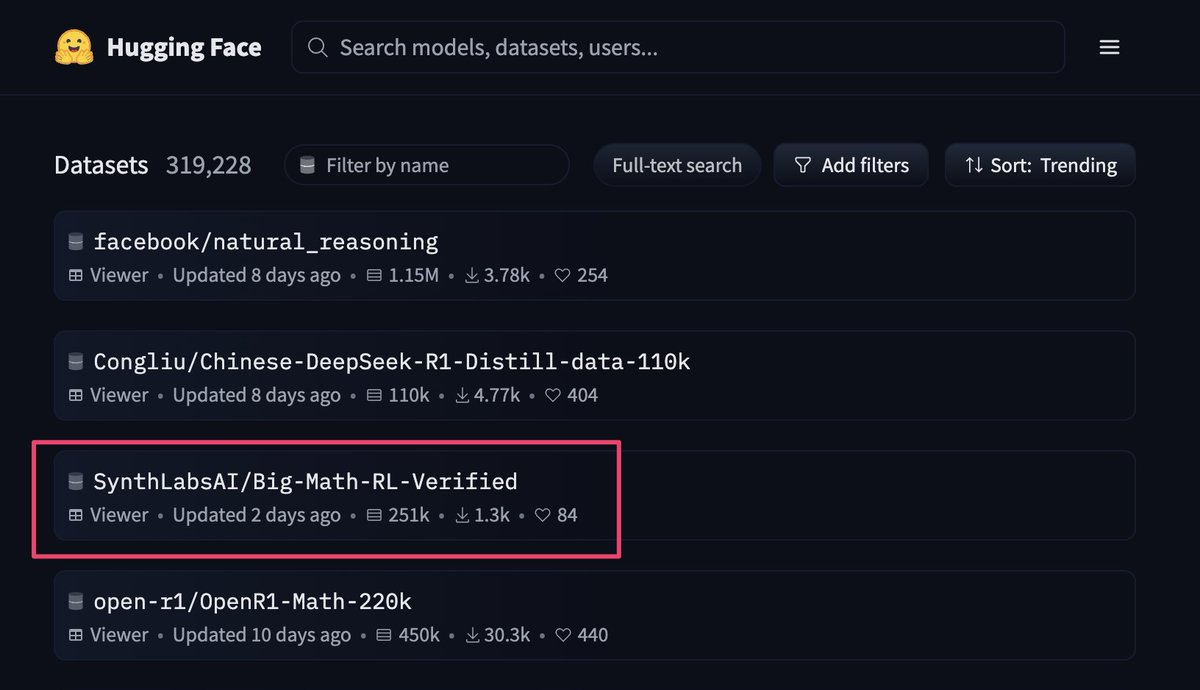
Task: Click download icon next to 1.3k
Action: point(462,515)
